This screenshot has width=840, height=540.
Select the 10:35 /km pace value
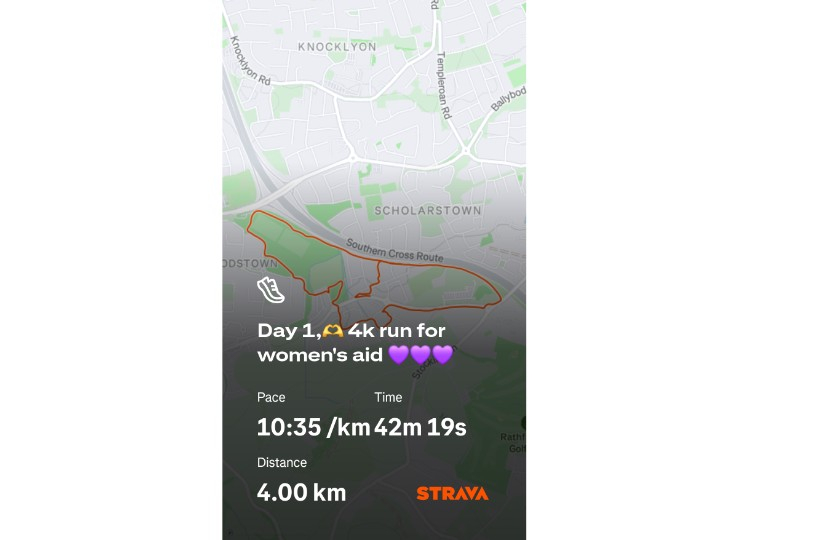(313, 427)
